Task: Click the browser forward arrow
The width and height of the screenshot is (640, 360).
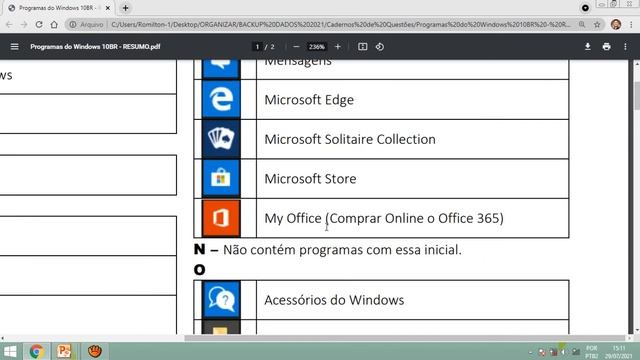Action: pyautogui.click(x=24, y=24)
